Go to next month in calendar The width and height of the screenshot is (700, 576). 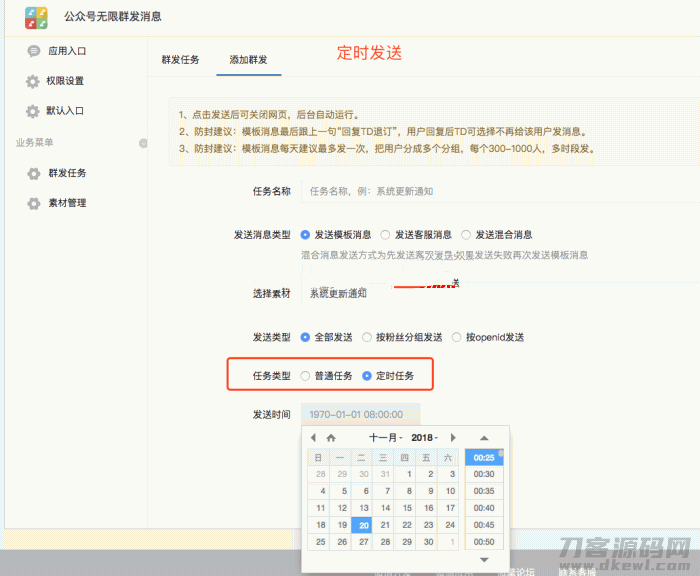pyautogui.click(x=453, y=438)
